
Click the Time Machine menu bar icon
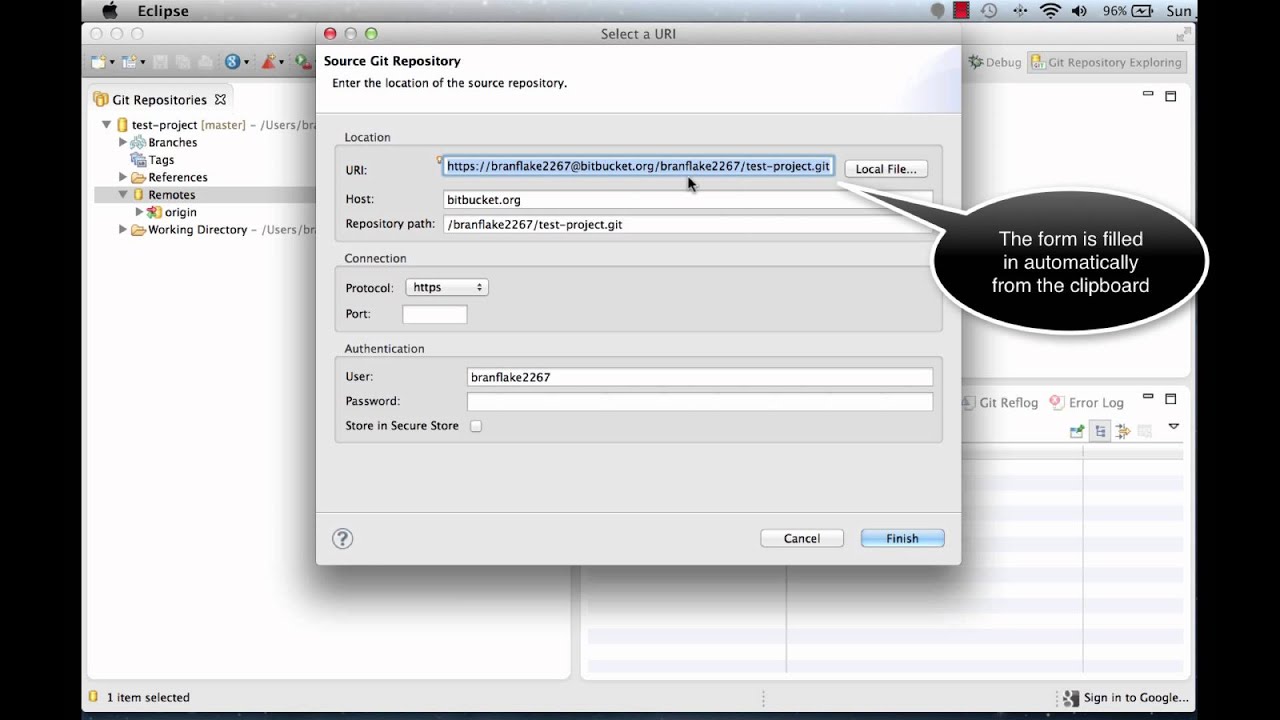click(989, 11)
